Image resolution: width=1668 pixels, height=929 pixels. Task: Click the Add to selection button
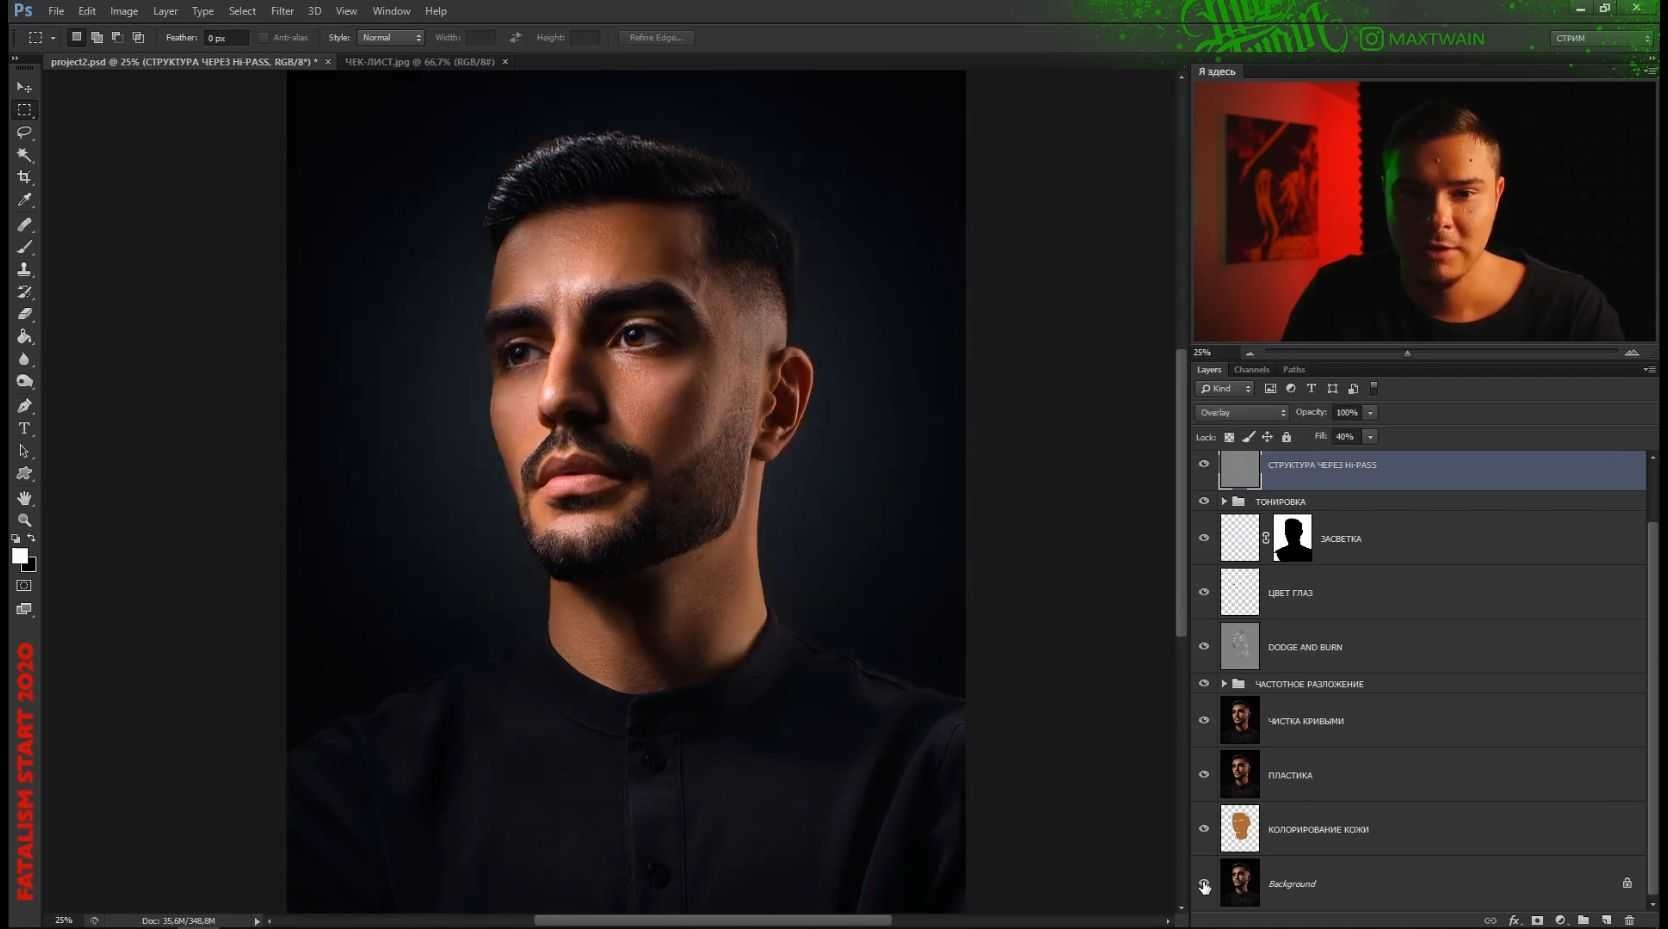pos(97,37)
